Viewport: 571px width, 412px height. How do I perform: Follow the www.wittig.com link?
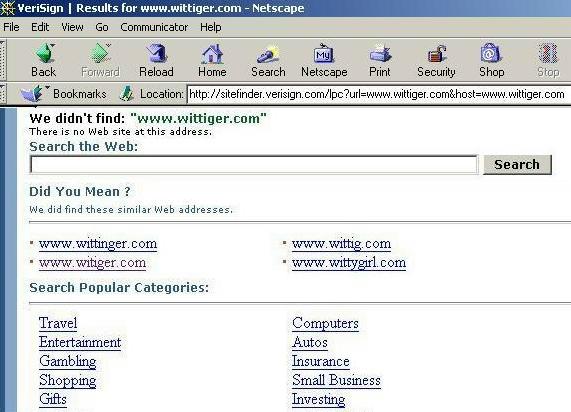[342, 243]
